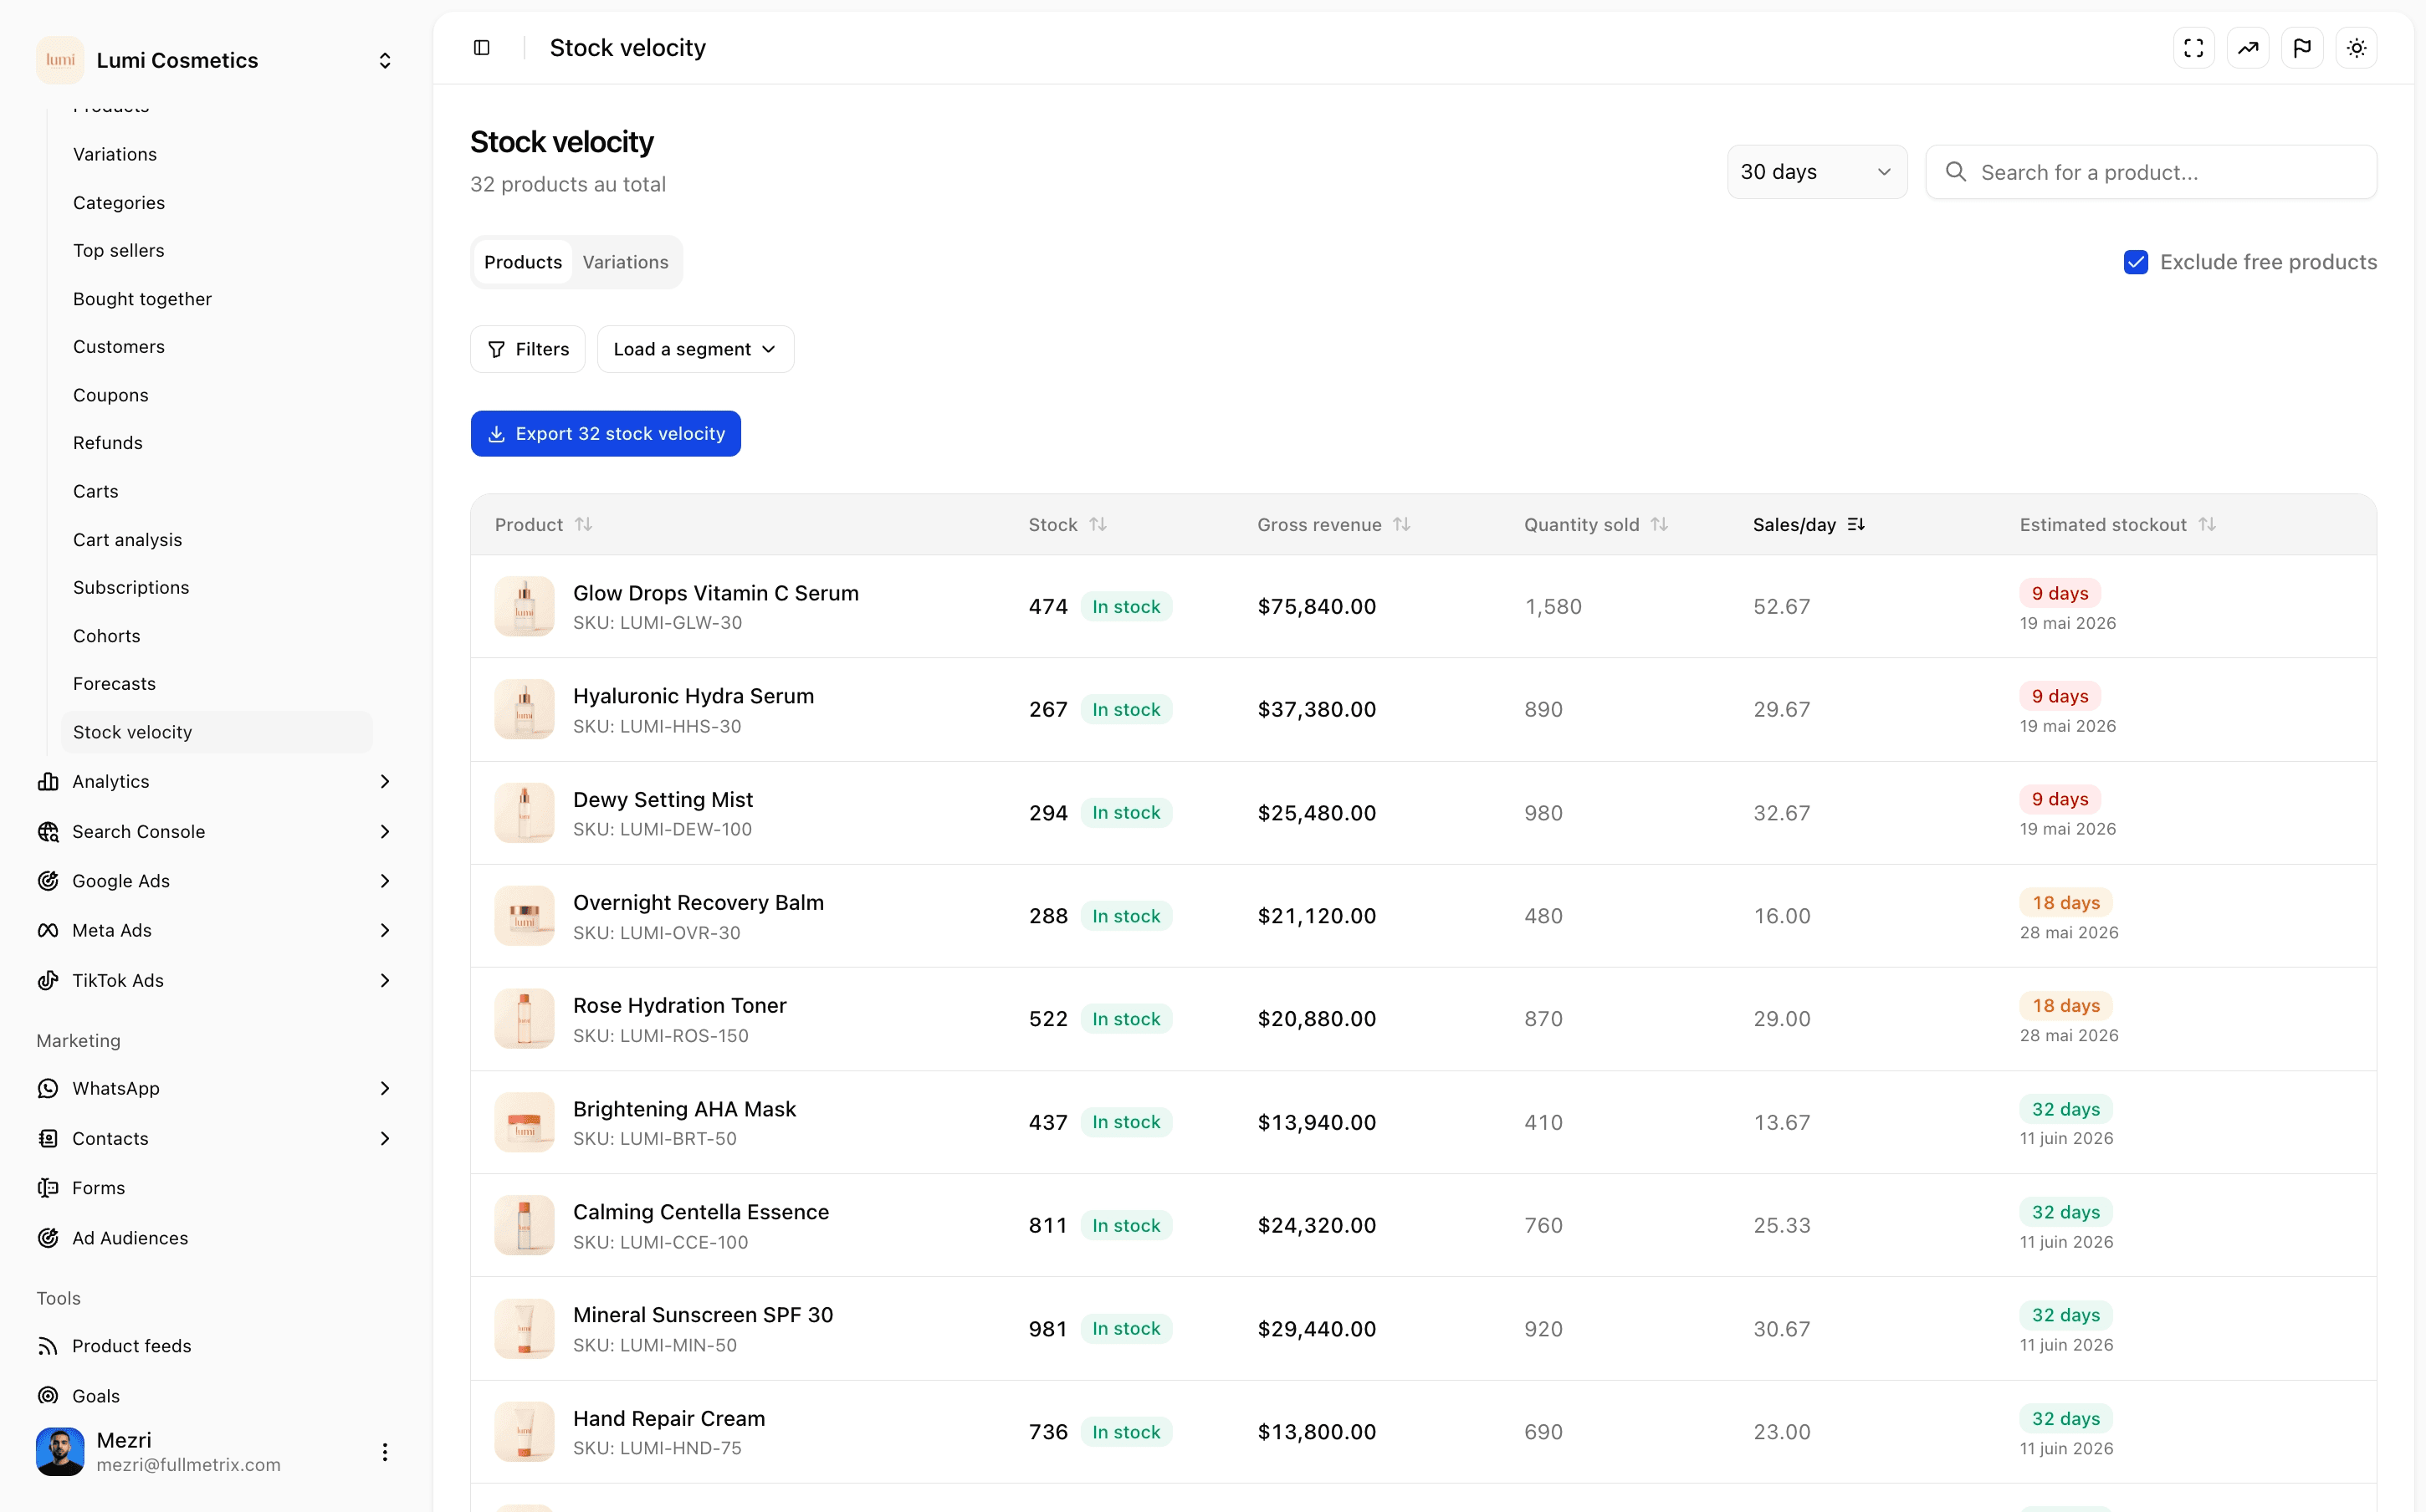
Task: Open Hyaluronic Hydra Serum product
Action: (x=694, y=696)
